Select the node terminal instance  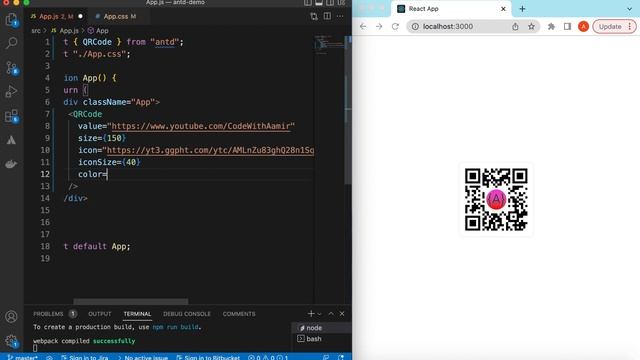[x=322, y=328]
